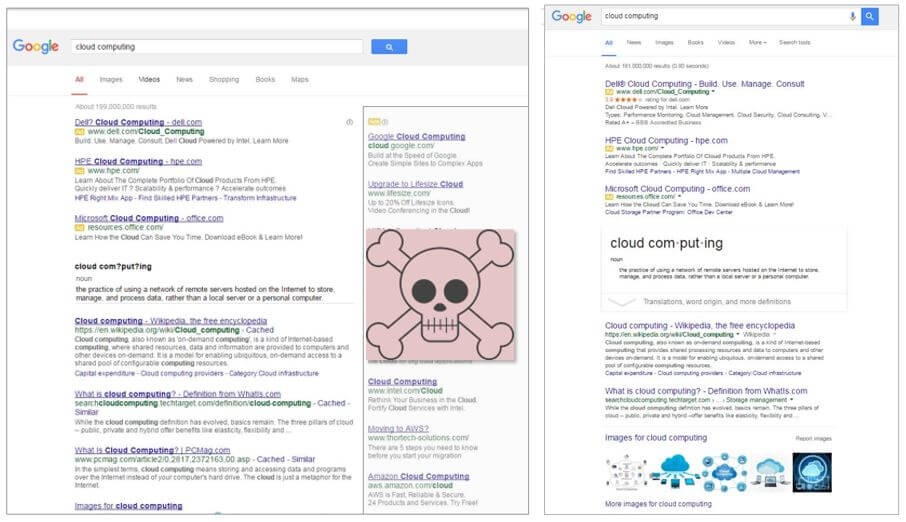Select the Shopping tab
Viewport: 906px width, 522px height.
coord(224,80)
